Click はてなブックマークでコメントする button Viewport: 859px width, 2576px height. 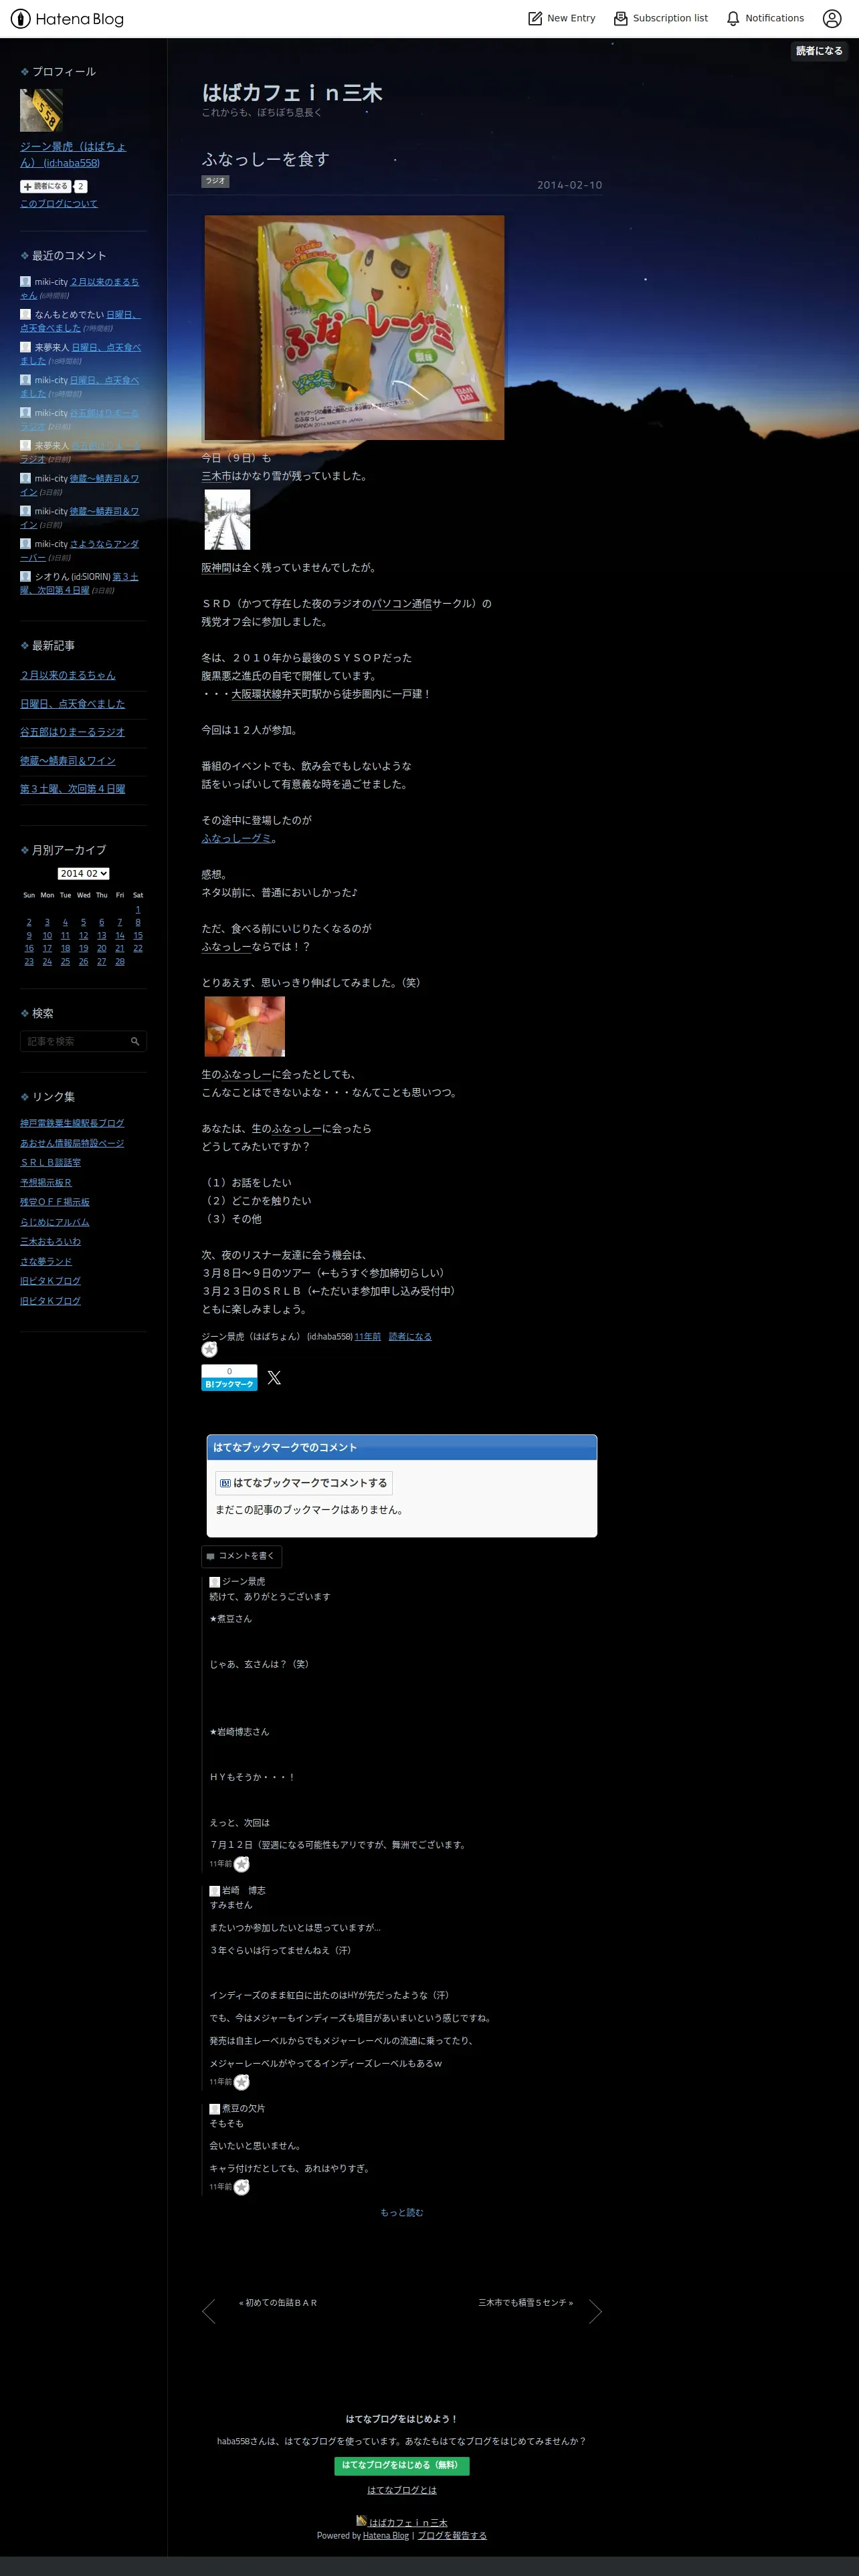click(x=304, y=1482)
